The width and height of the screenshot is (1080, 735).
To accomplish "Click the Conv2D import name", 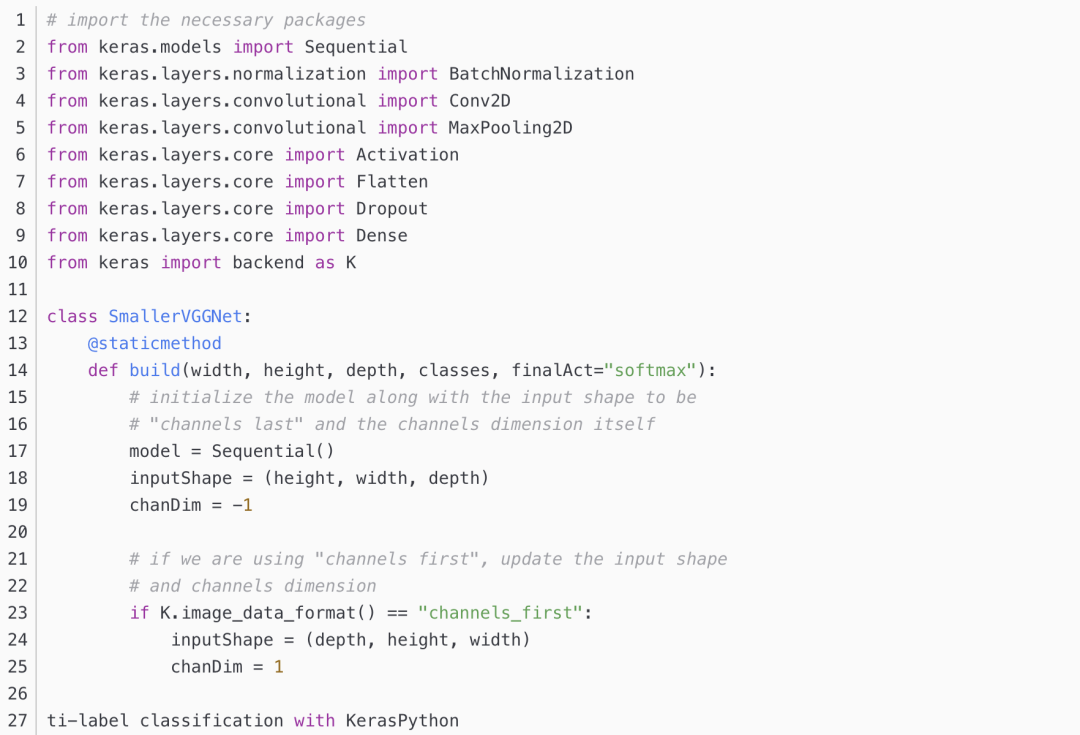I will coord(480,101).
